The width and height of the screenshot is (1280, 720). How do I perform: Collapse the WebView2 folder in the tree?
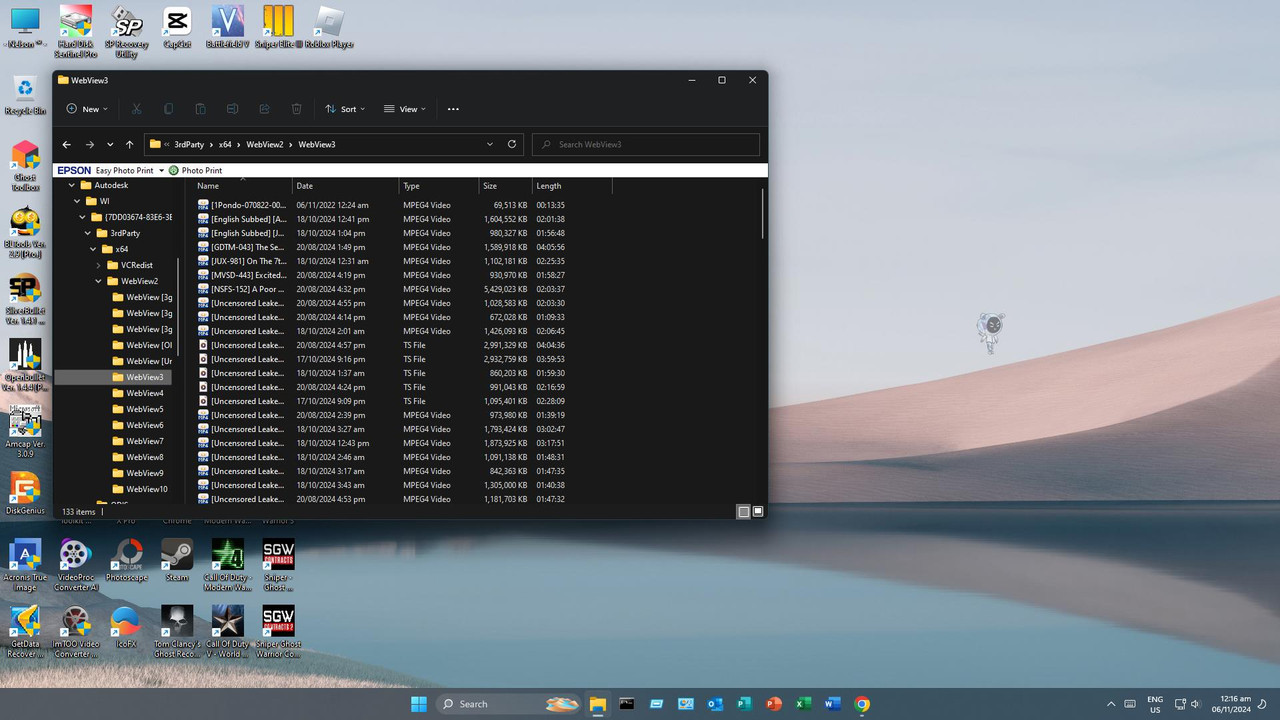(99, 281)
